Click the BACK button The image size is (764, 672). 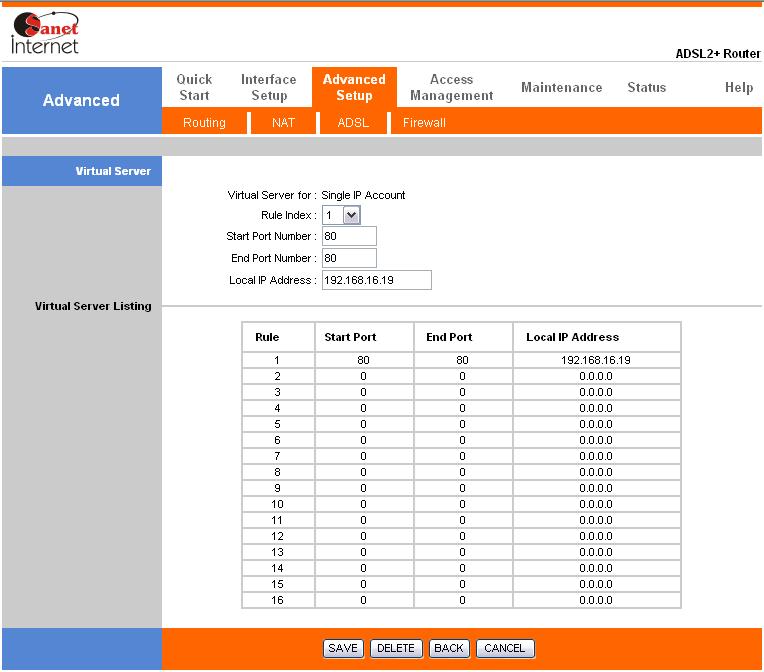449,648
